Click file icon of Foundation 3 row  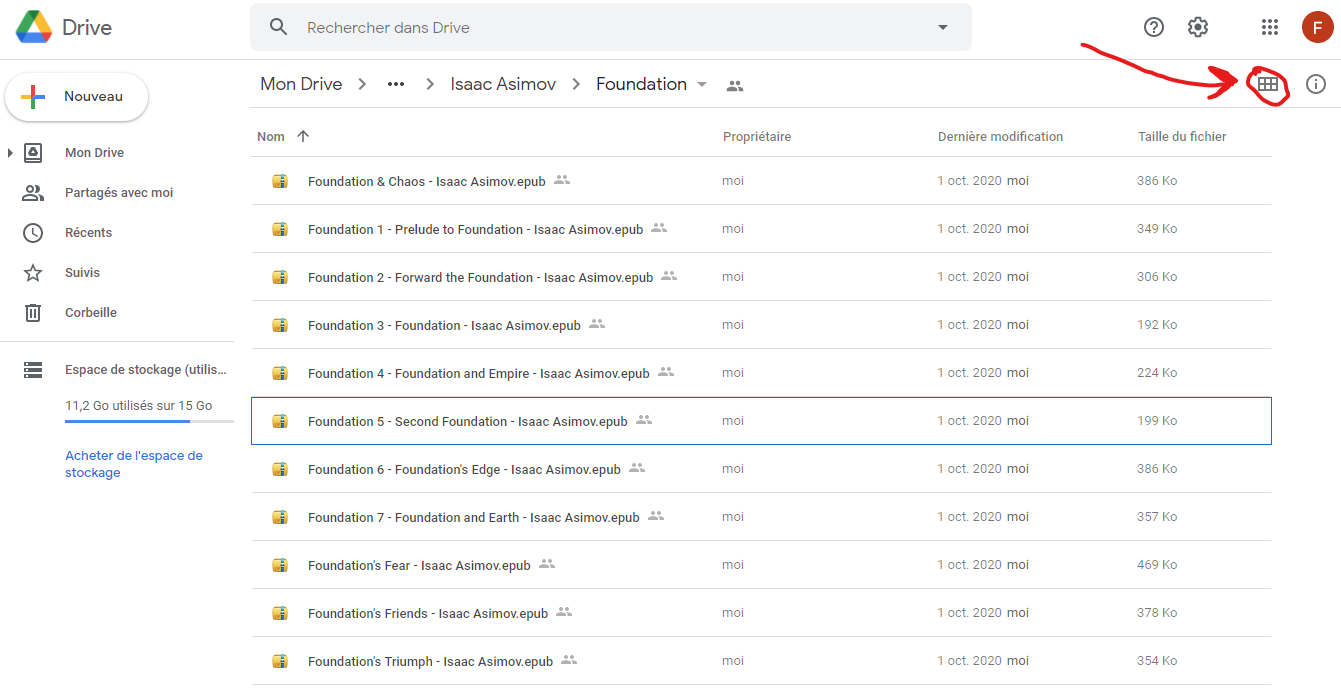(x=280, y=325)
